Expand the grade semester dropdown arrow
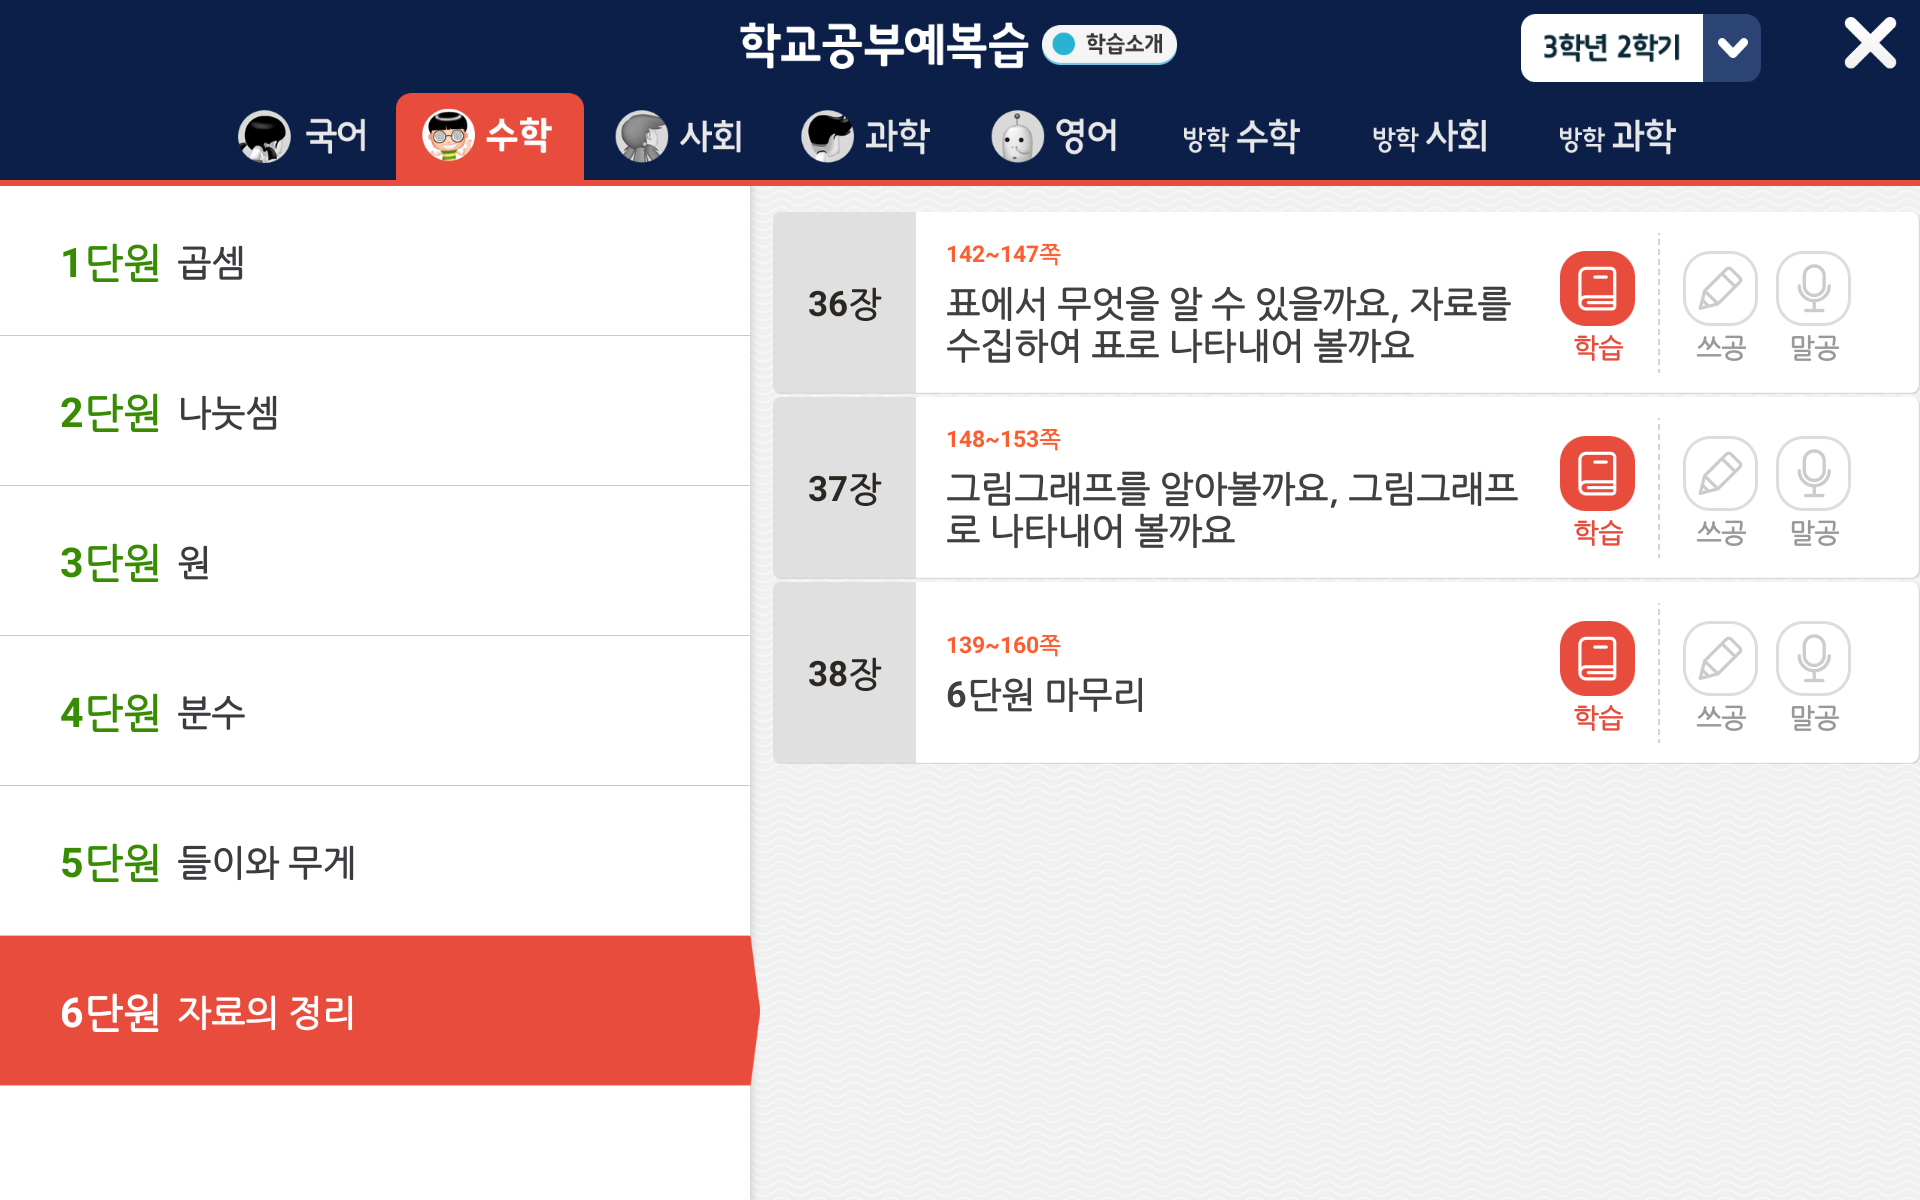The width and height of the screenshot is (1920, 1200). click(x=1732, y=48)
